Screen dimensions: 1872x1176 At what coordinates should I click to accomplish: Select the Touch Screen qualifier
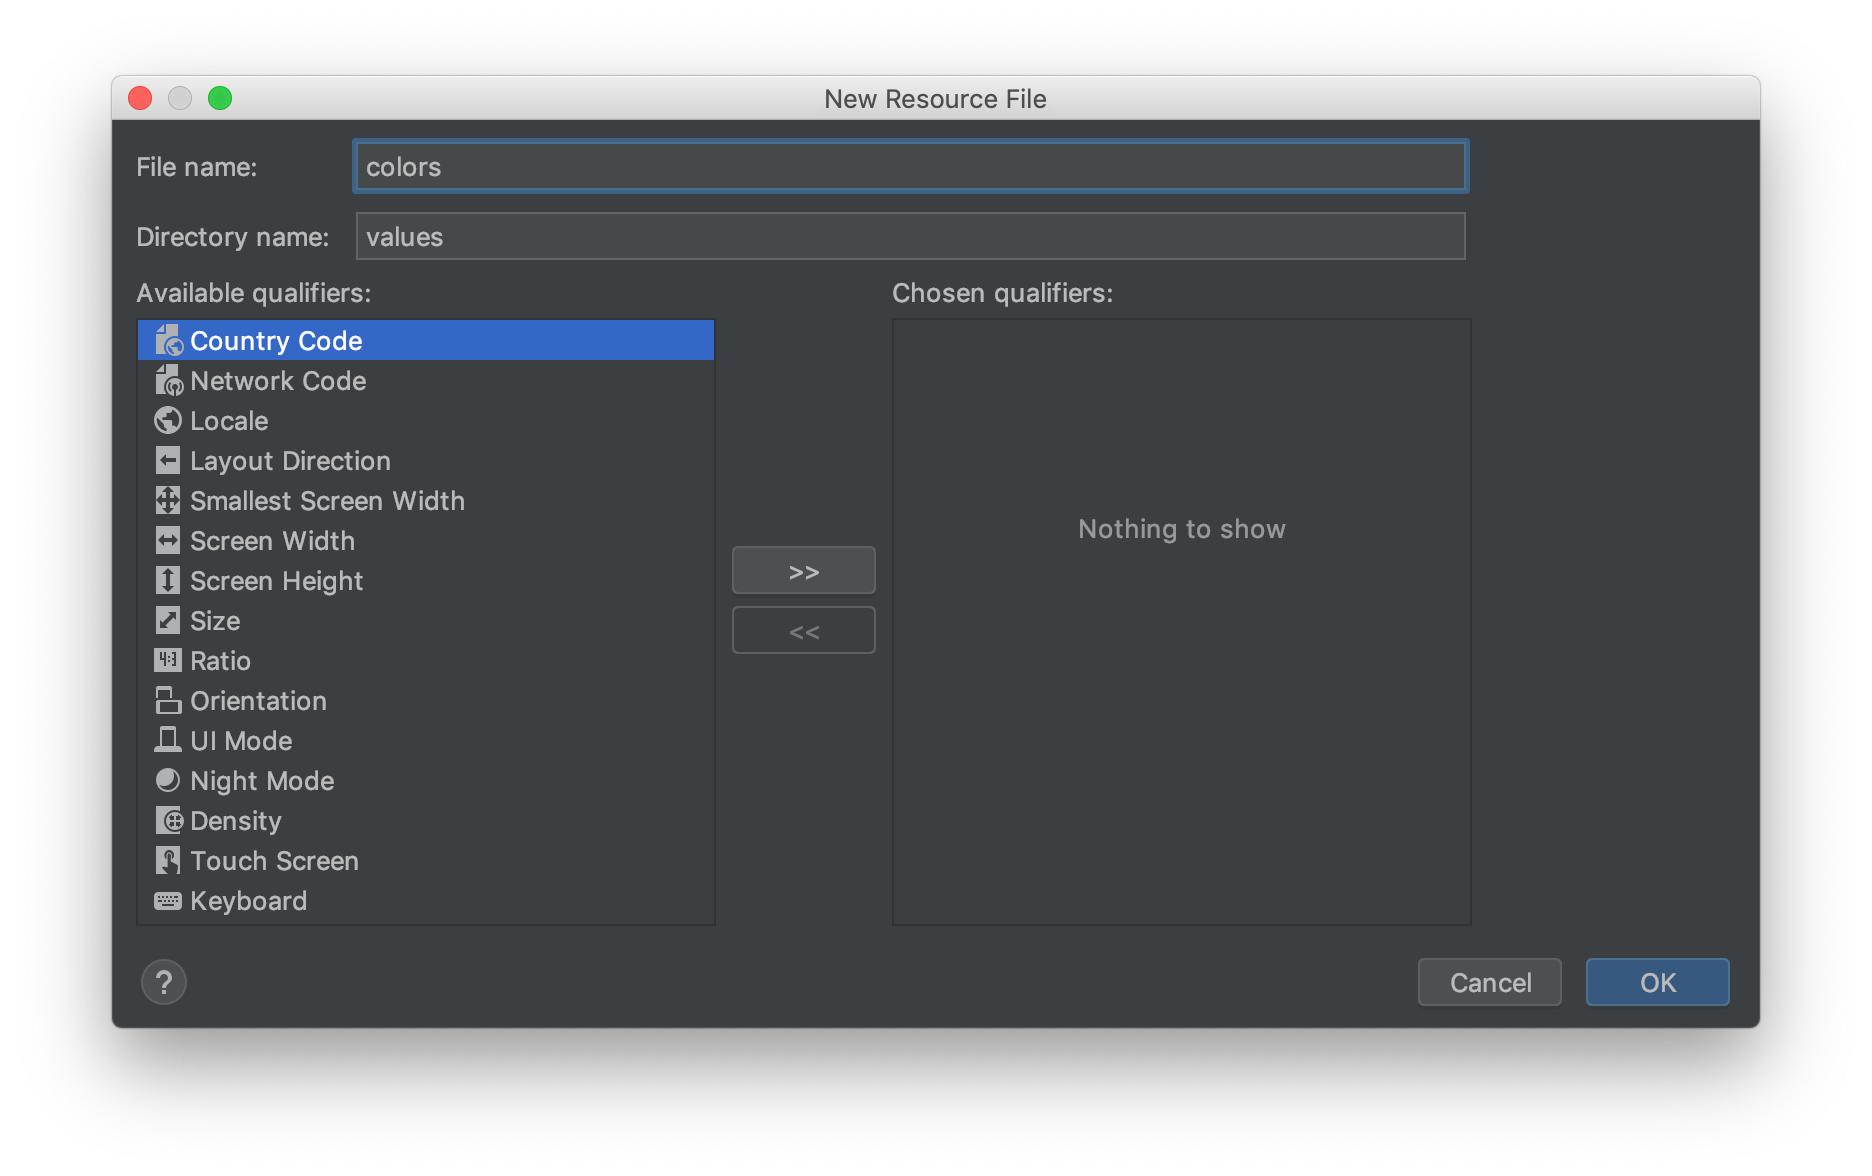pyautogui.click(x=426, y=860)
